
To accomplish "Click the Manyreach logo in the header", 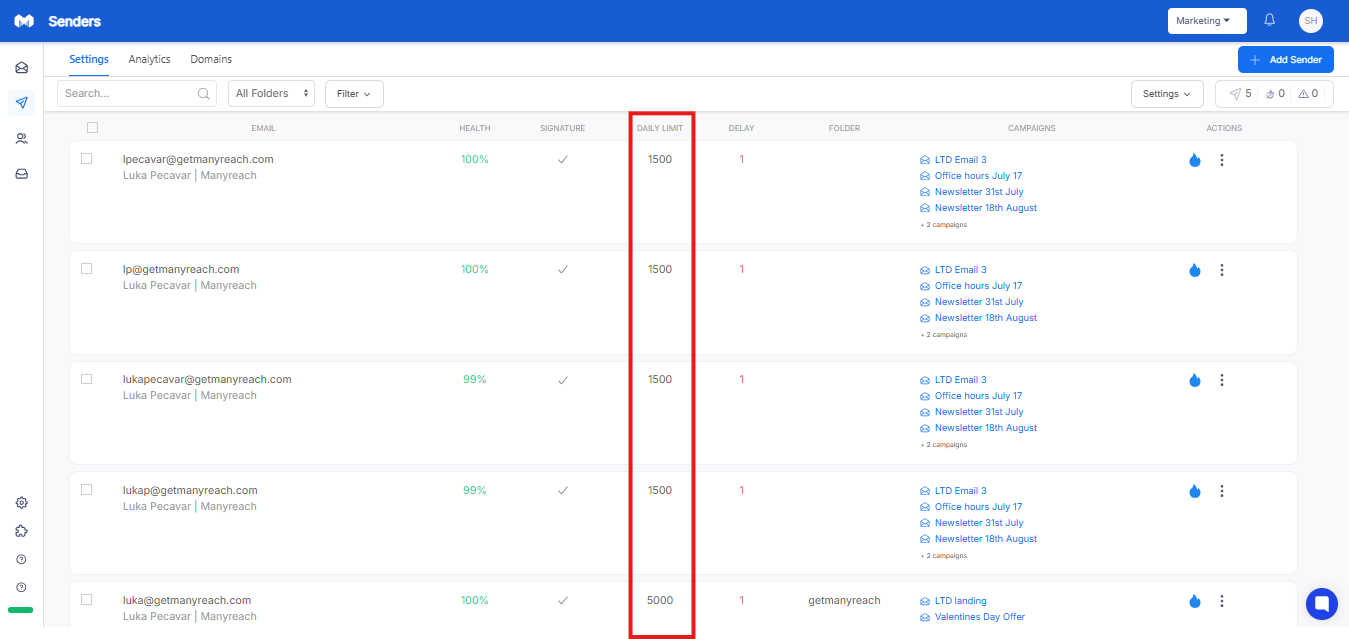I will [24, 21].
